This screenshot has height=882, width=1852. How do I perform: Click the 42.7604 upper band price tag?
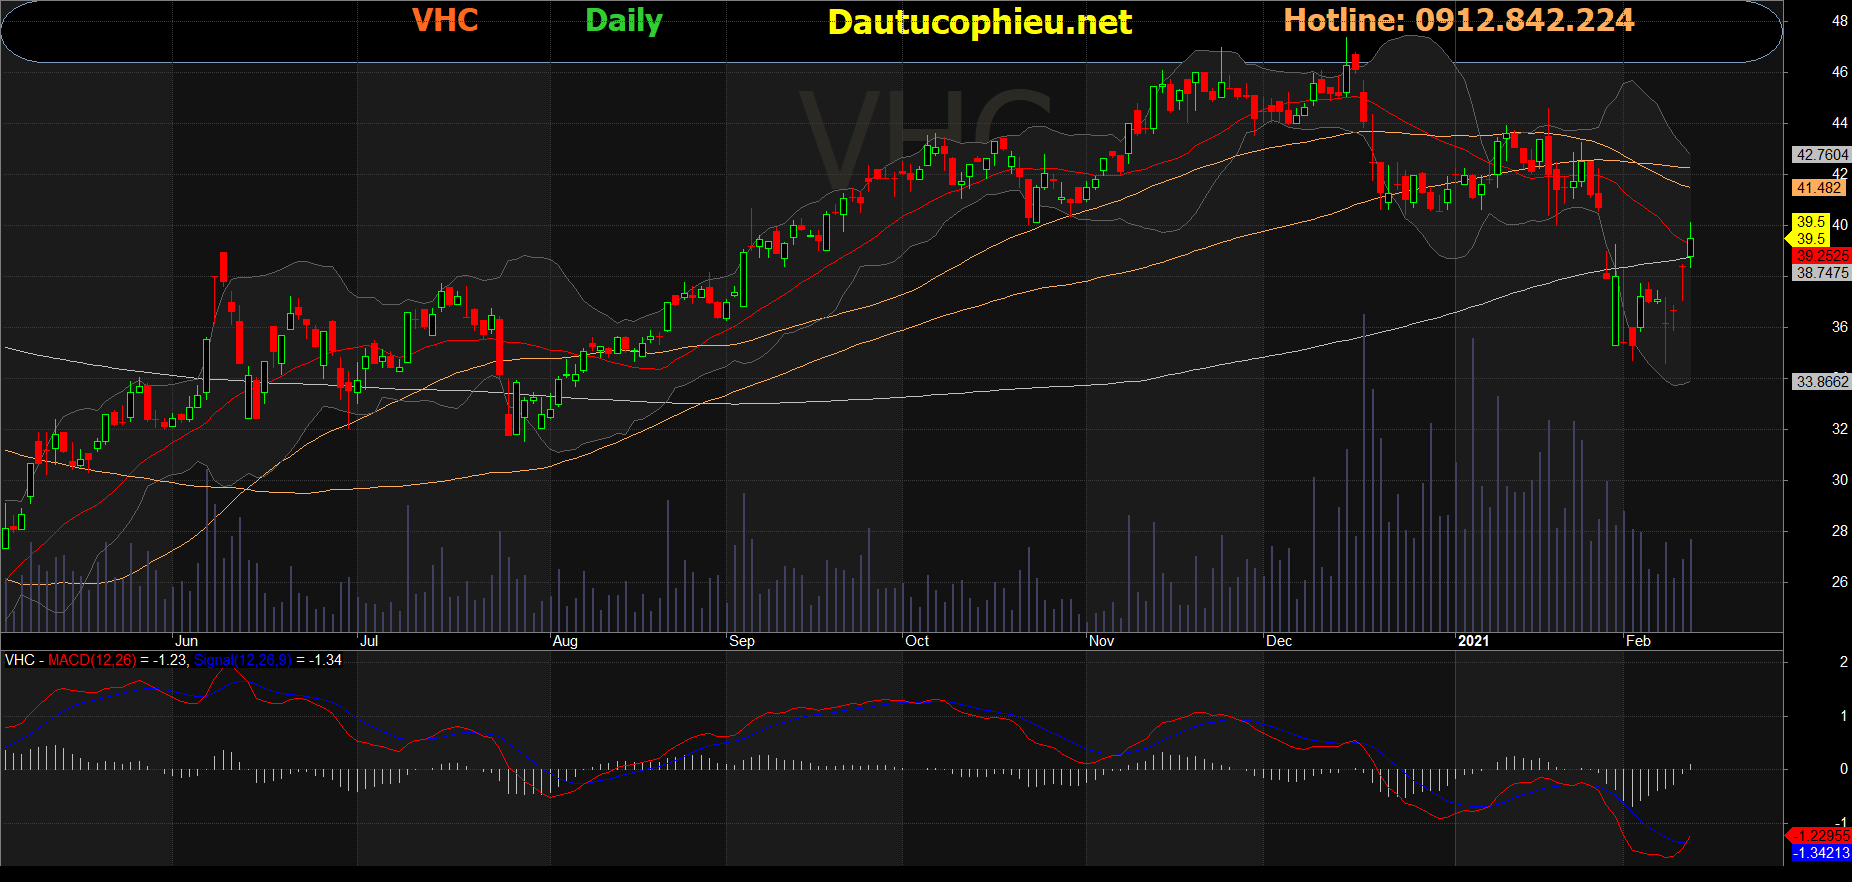tap(1822, 155)
